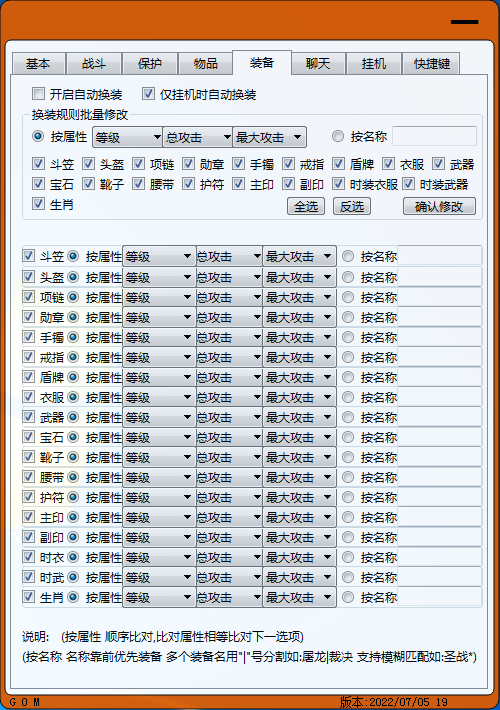Open 最大攻击 dropdown in 勋章 row
500x710 pixels.
[x=299, y=317]
